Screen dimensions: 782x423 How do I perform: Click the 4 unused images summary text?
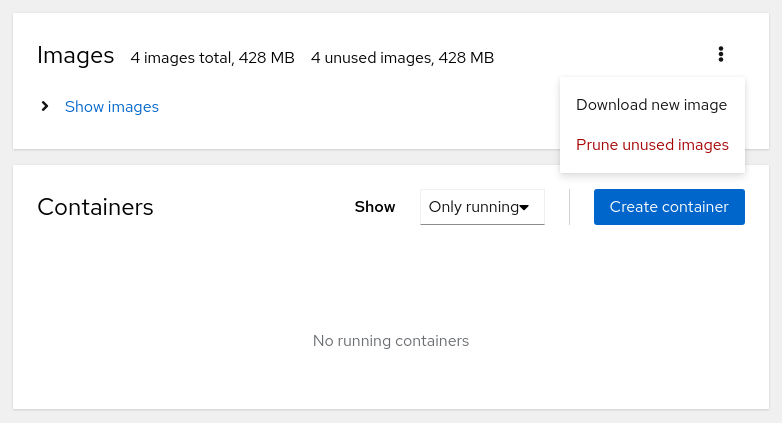pos(402,58)
